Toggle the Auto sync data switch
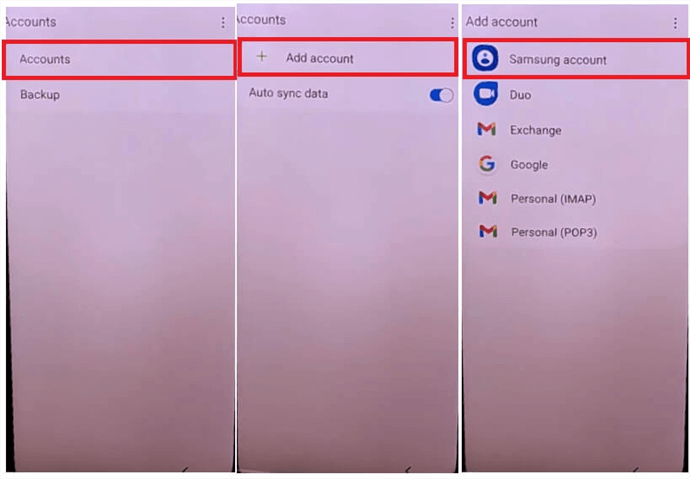Viewport: 690px width, 479px height. point(441,95)
